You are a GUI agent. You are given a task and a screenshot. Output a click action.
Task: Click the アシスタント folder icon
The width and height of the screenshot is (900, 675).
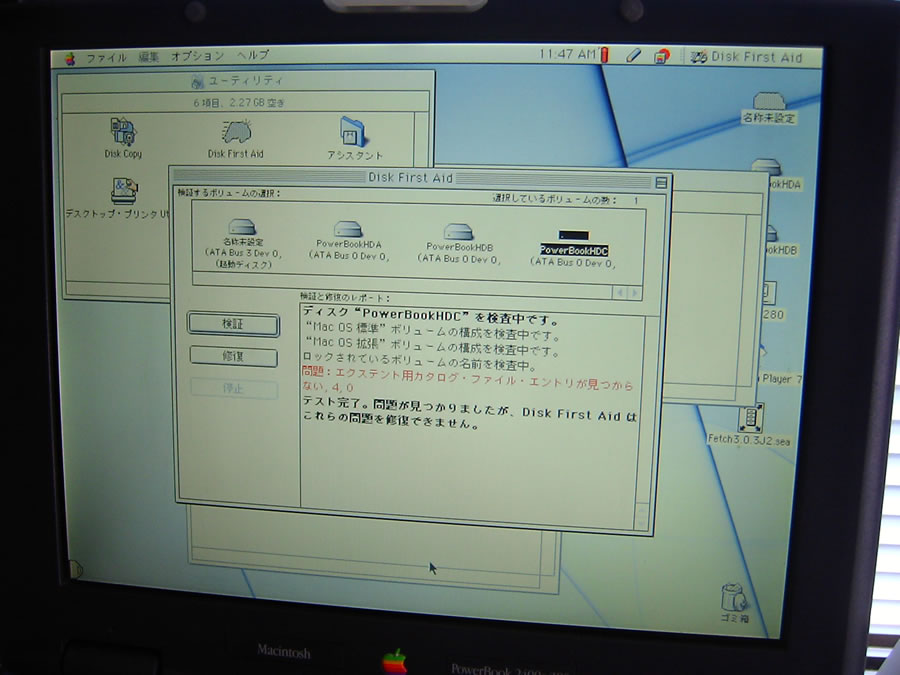355,138
